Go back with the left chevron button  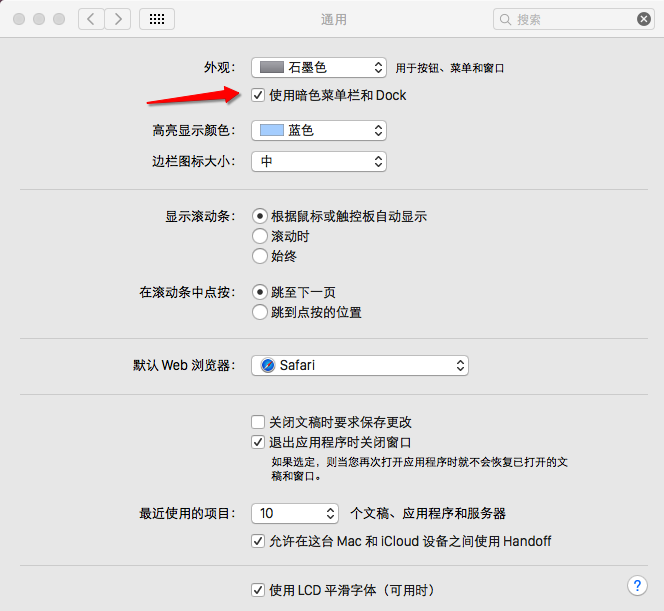tap(91, 19)
